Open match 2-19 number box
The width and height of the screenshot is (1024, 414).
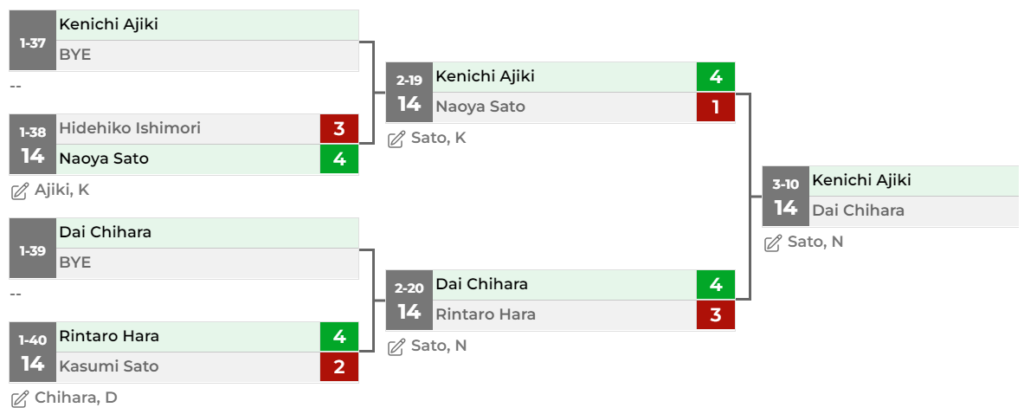coord(409,93)
